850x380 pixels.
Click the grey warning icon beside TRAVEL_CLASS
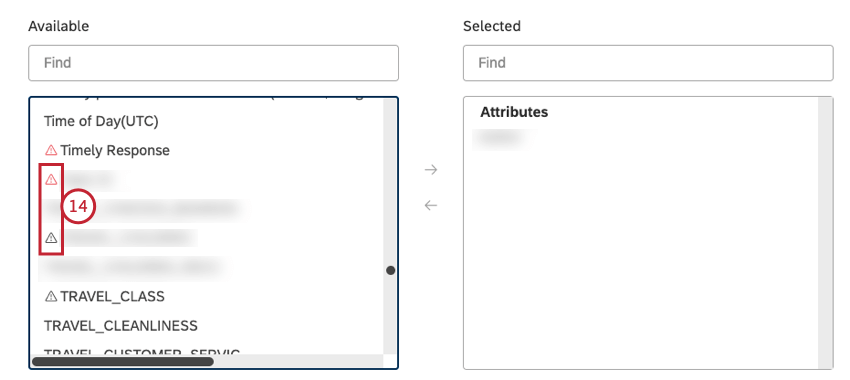click(x=51, y=297)
